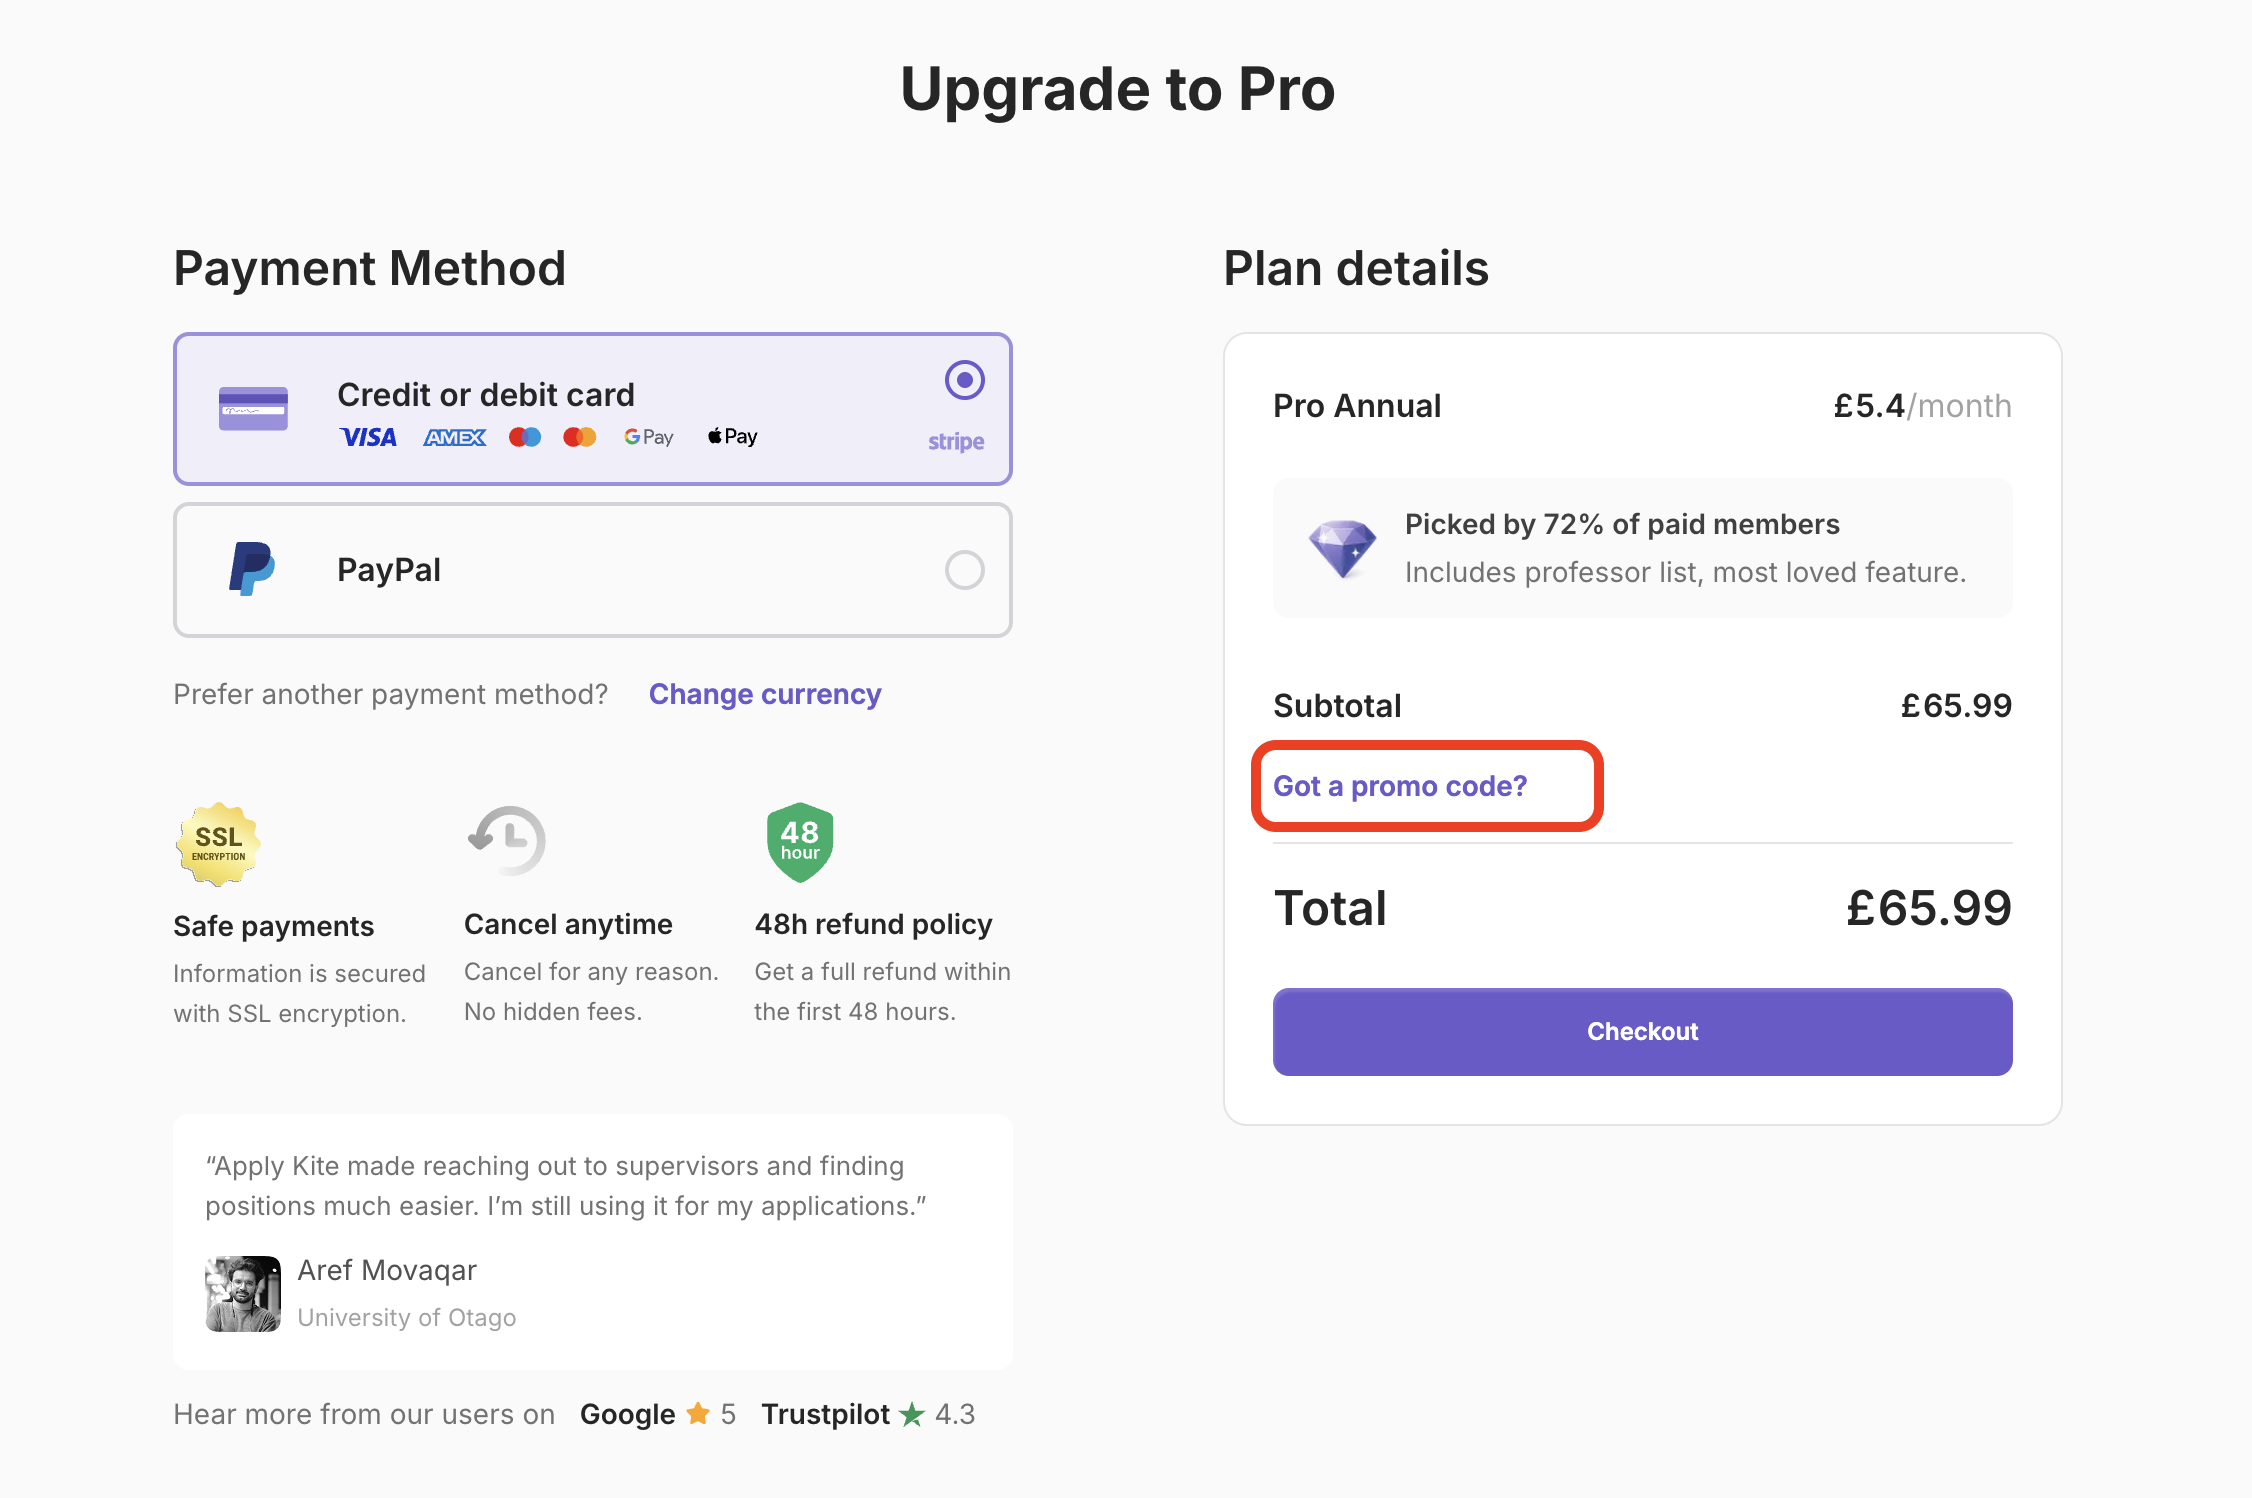
Task: Click the Google Pay logo
Action: (x=648, y=437)
